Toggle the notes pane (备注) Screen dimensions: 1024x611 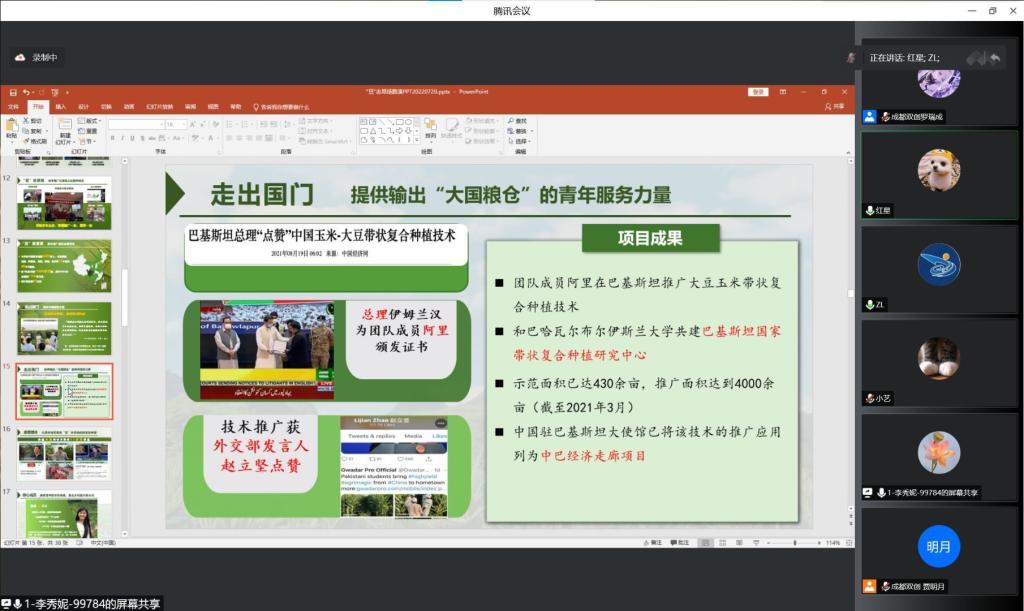click(655, 543)
